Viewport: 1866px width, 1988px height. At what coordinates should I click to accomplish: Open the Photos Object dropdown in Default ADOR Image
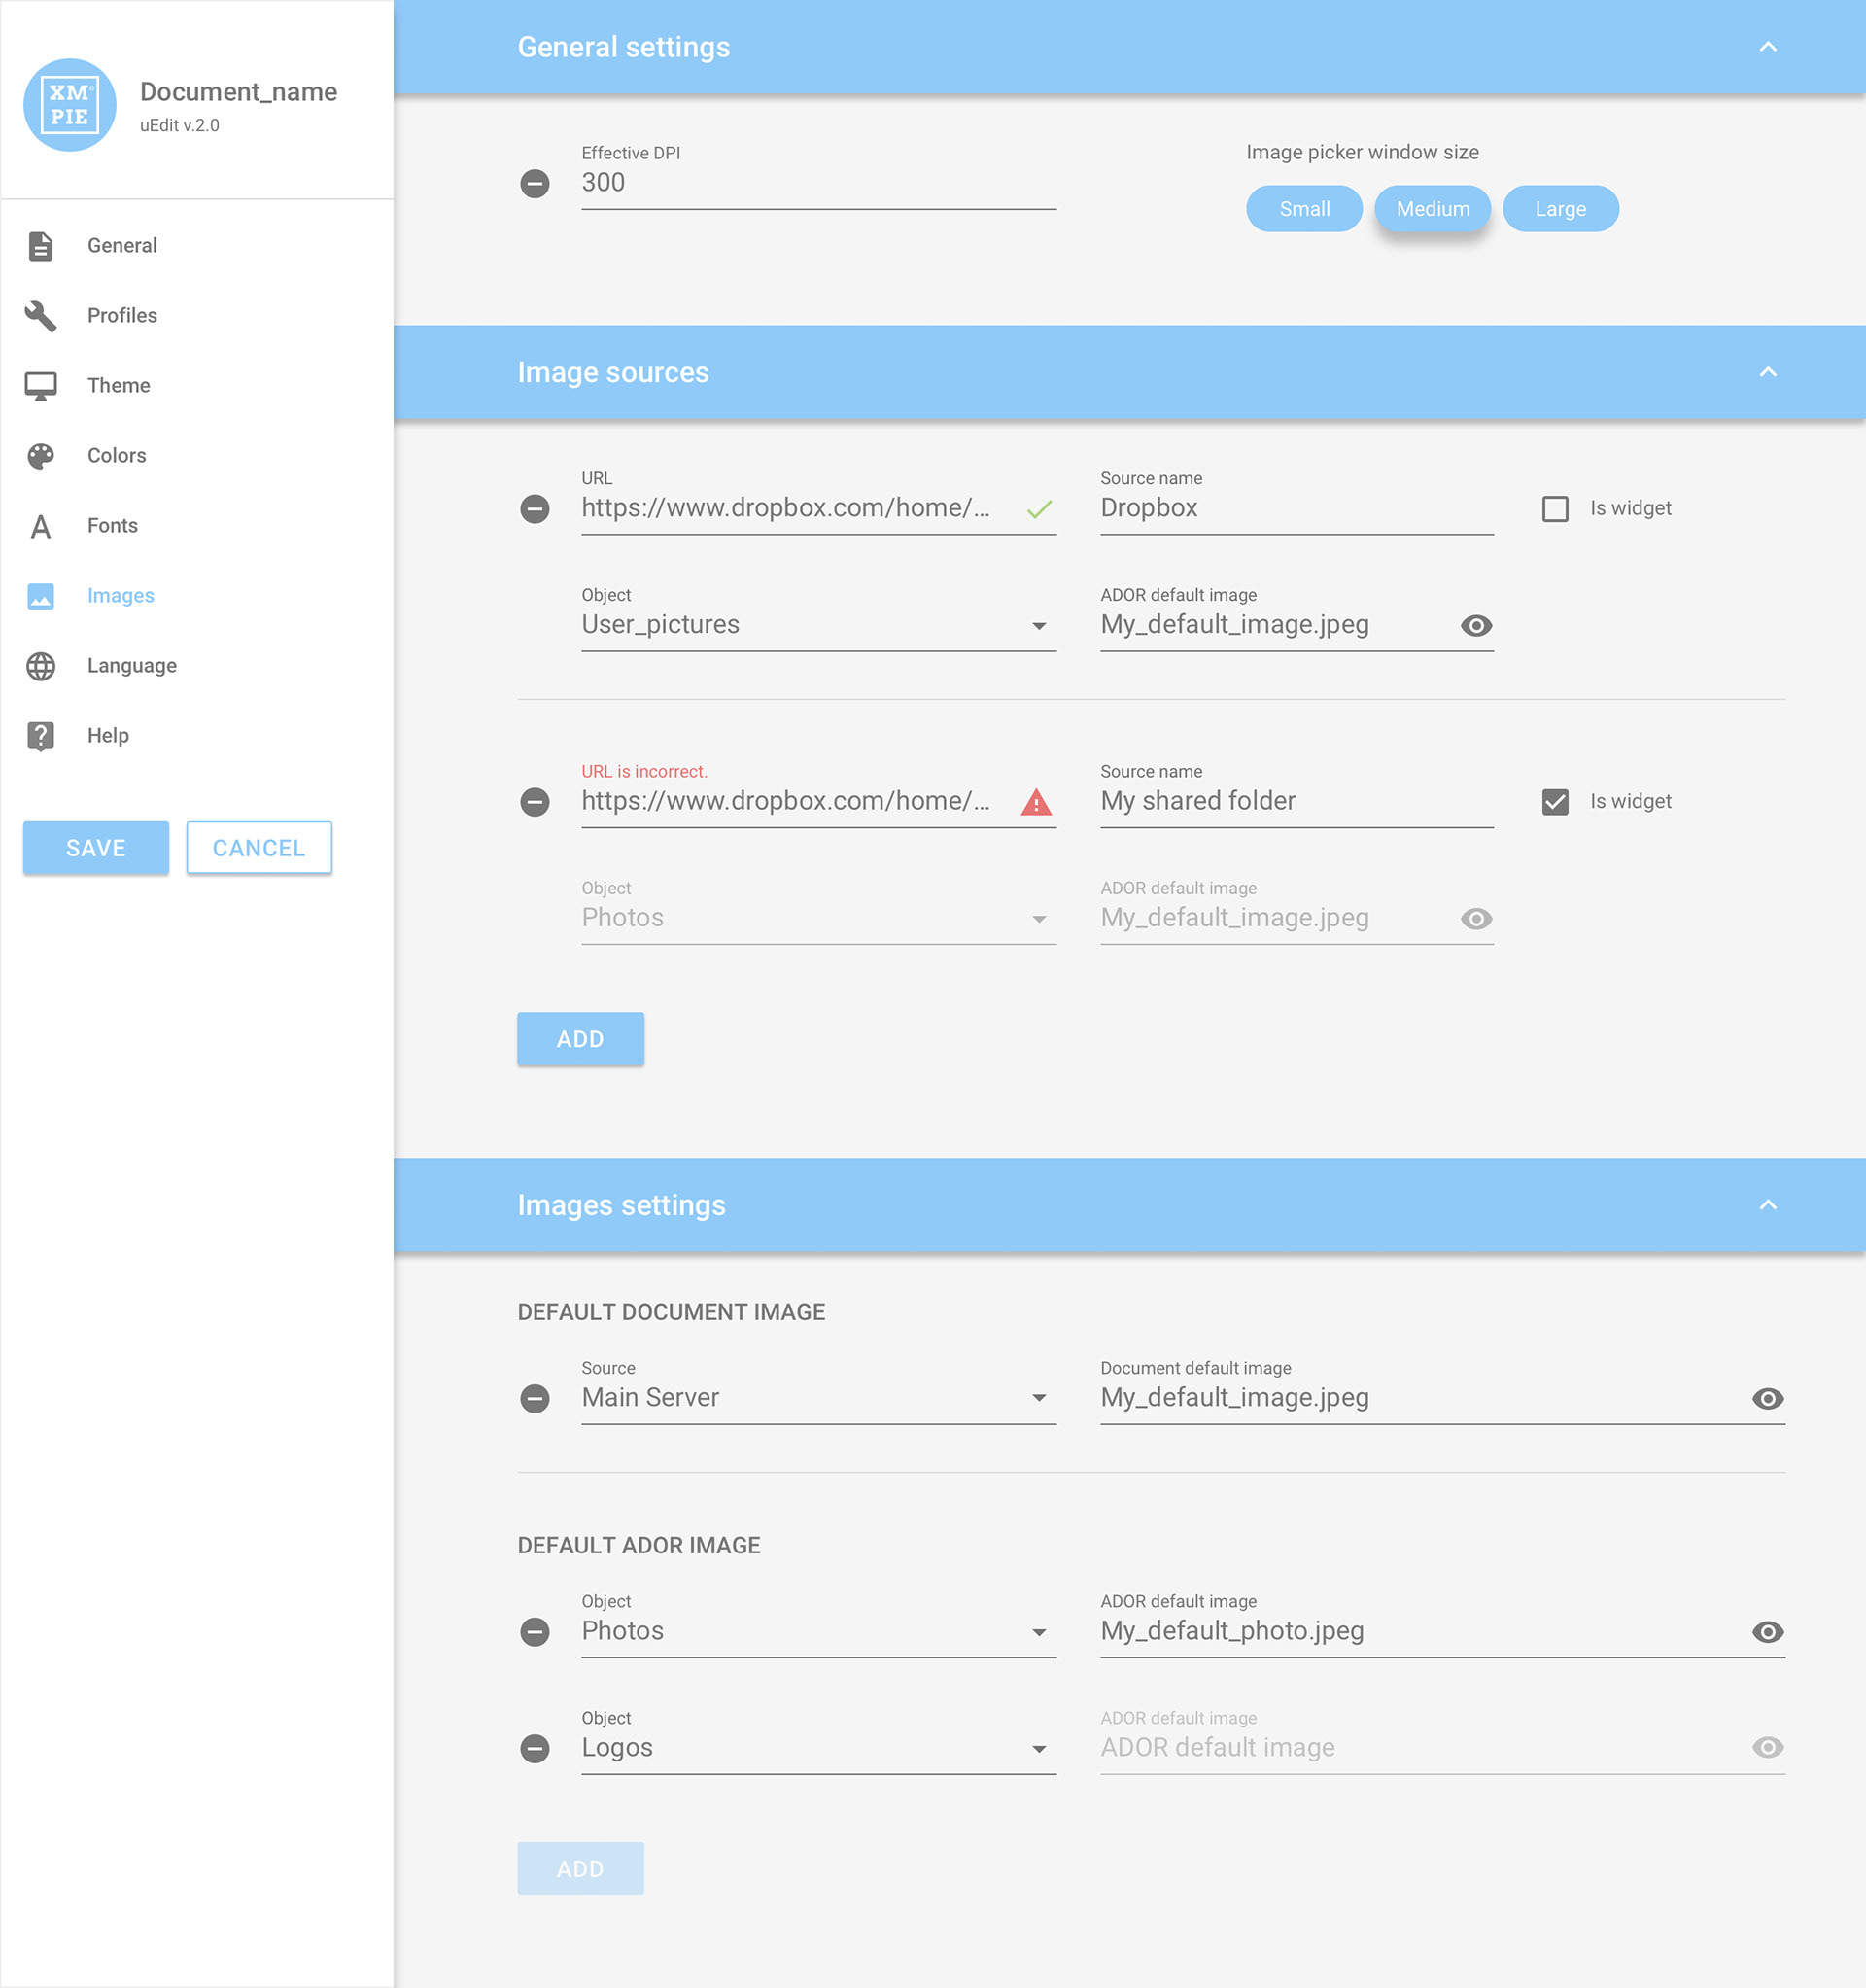[818, 1631]
